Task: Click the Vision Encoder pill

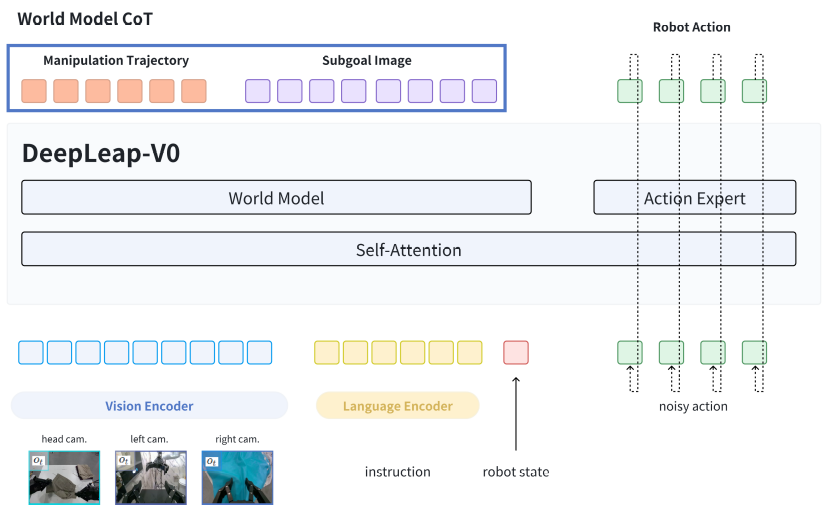Action: pyautogui.click(x=149, y=406)
